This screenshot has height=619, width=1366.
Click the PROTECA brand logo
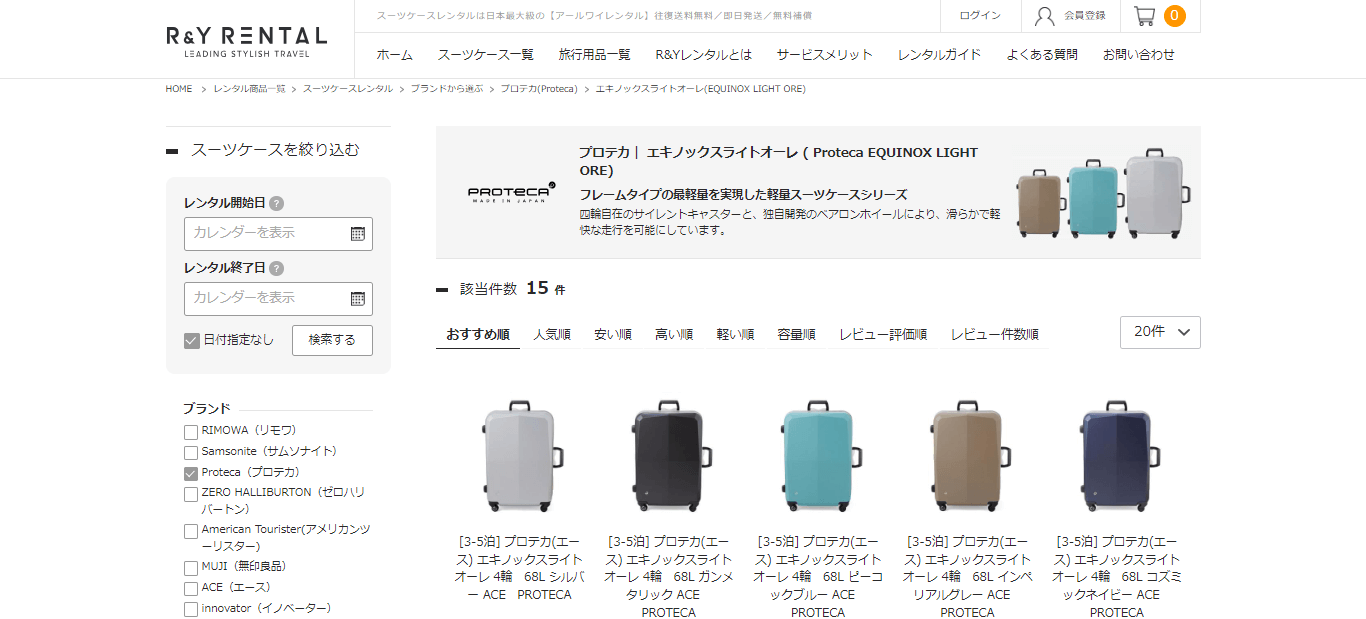pos(511,192)
